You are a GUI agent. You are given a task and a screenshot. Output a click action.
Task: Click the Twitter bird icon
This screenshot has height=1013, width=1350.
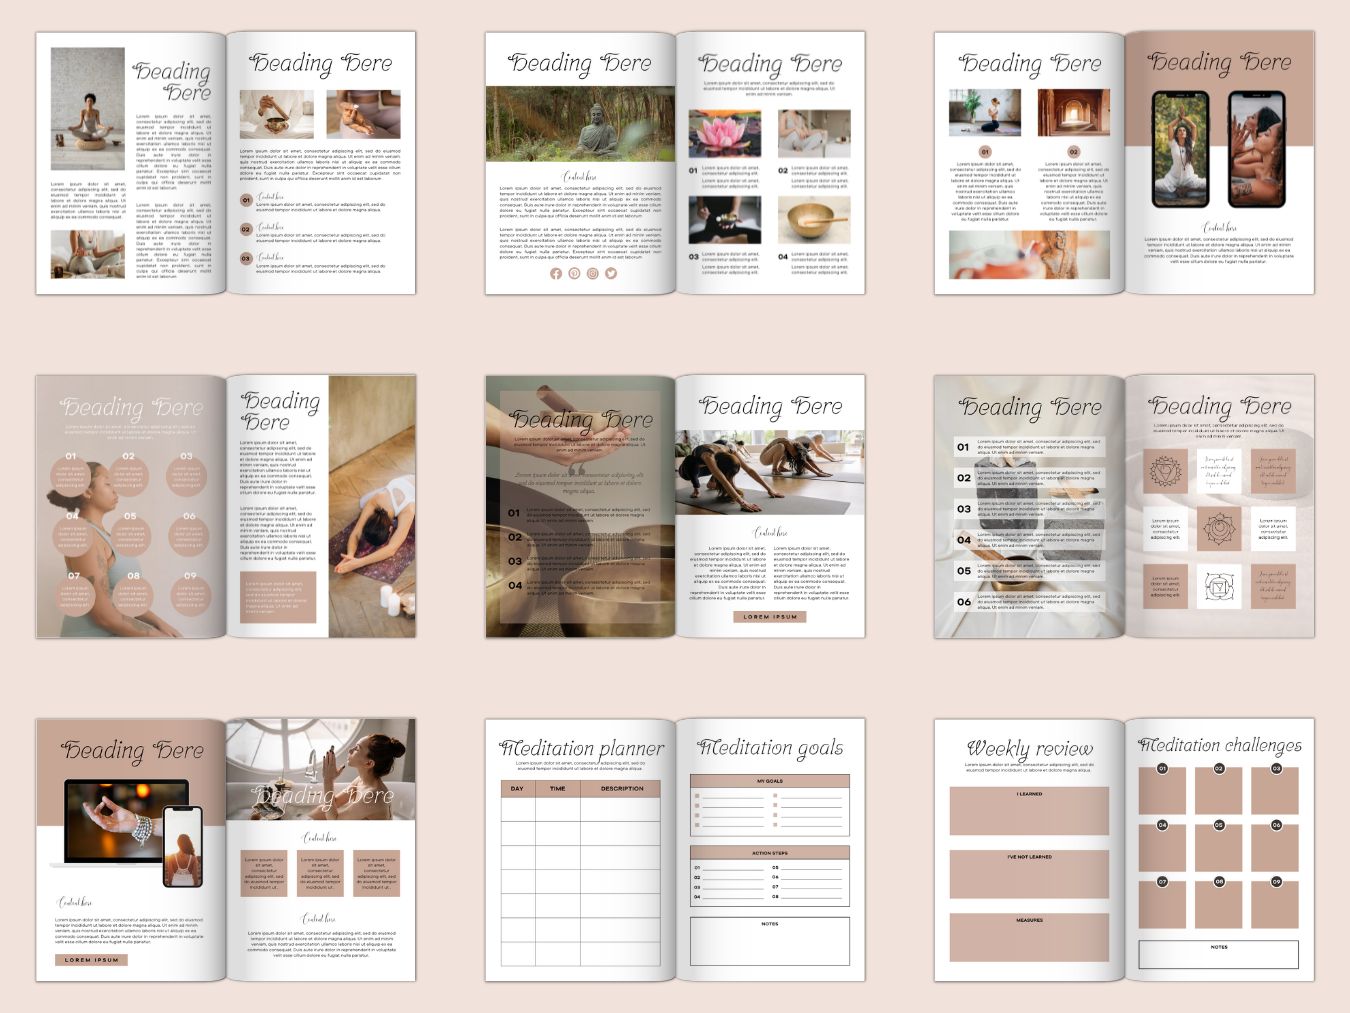tap(611, 274)
